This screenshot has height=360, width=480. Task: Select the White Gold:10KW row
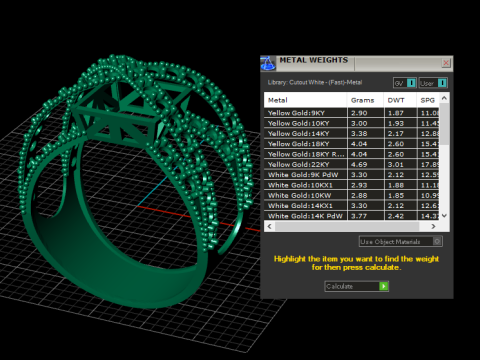(352, 195)
